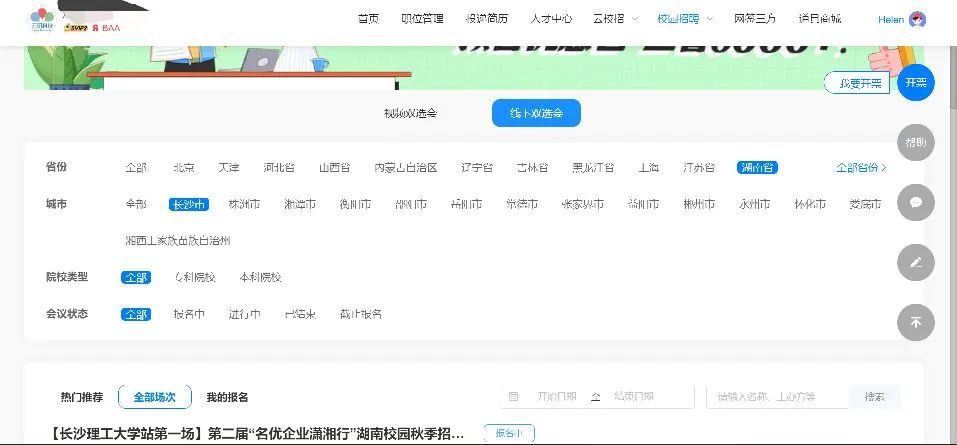Select 本科院校 as school type
Image resolution: width=957 pixels, height=445 pixels.
coord(260,277)
